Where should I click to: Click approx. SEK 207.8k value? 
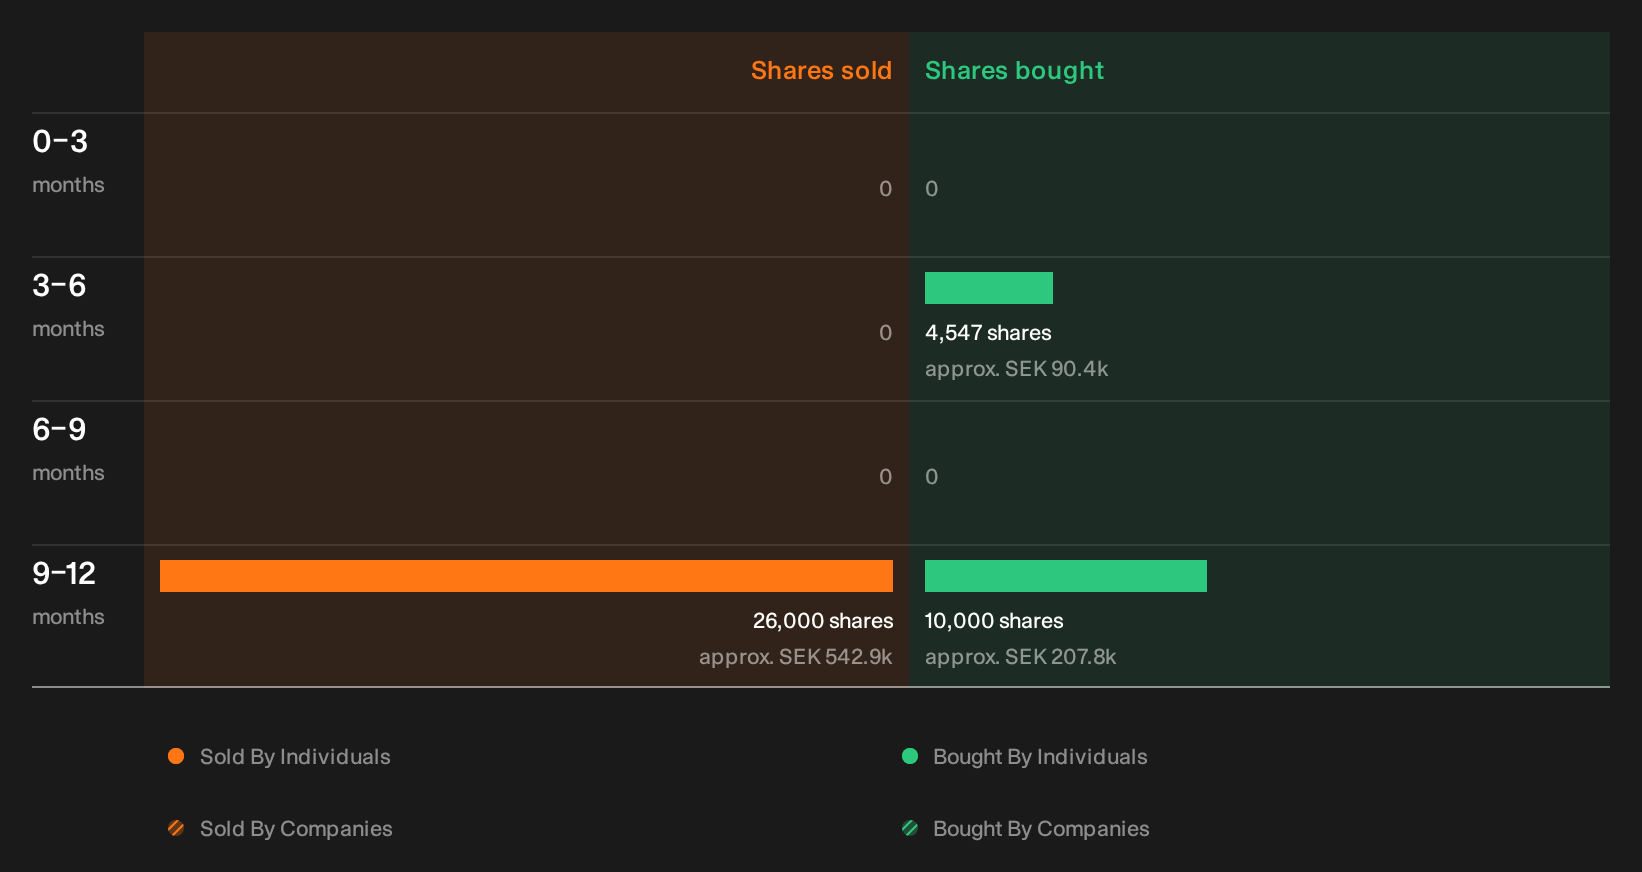click(1020, 657)
